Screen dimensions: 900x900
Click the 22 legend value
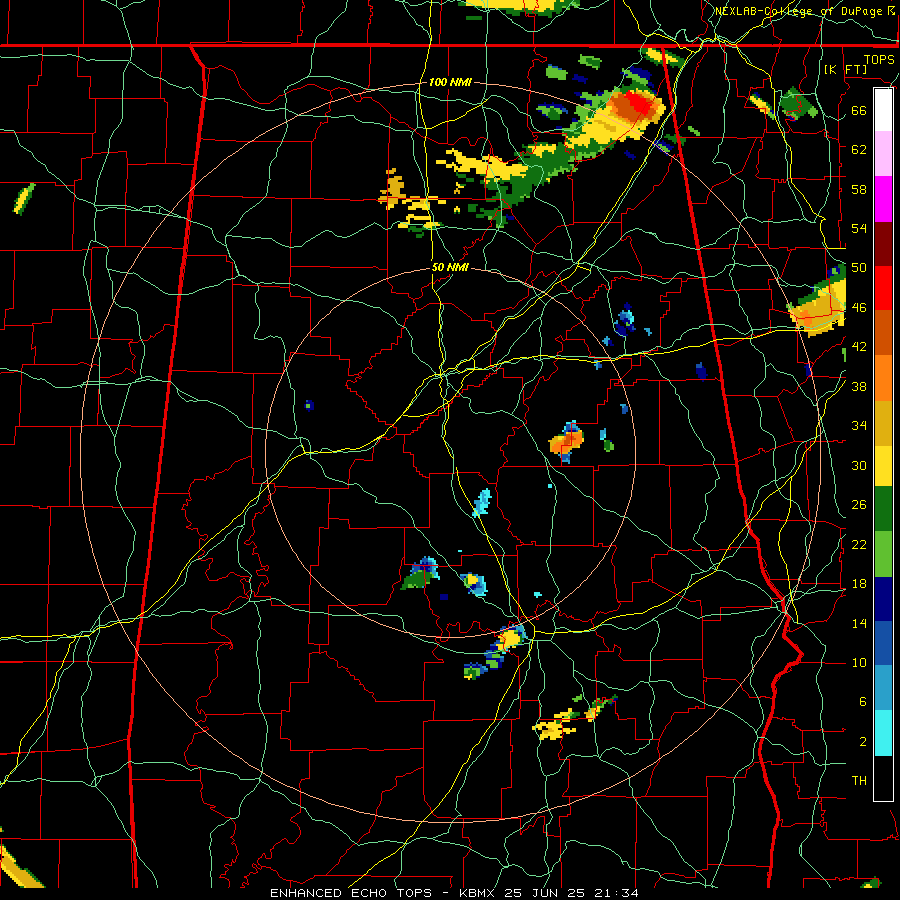click(x=859, y=545)
